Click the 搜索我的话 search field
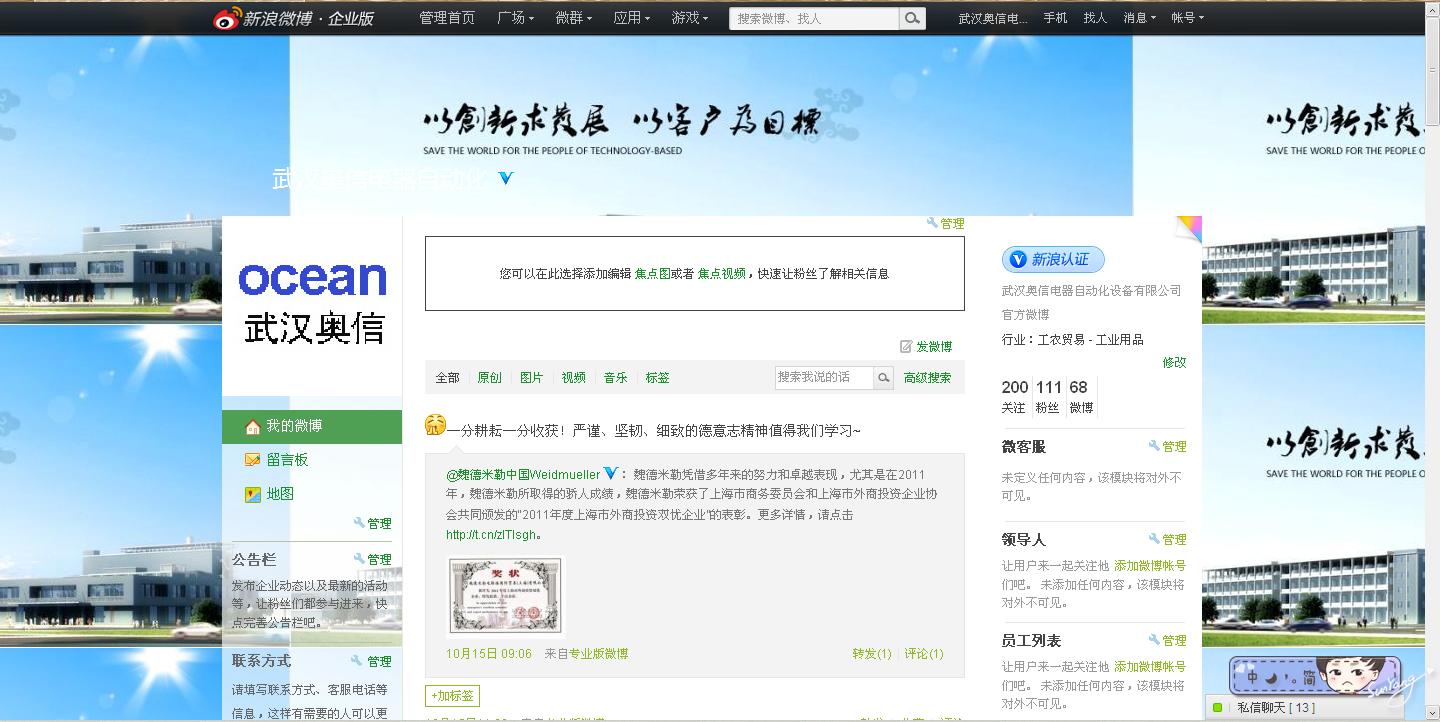Viewport: 1440px width, 722px height. click(x=824, y=377)
